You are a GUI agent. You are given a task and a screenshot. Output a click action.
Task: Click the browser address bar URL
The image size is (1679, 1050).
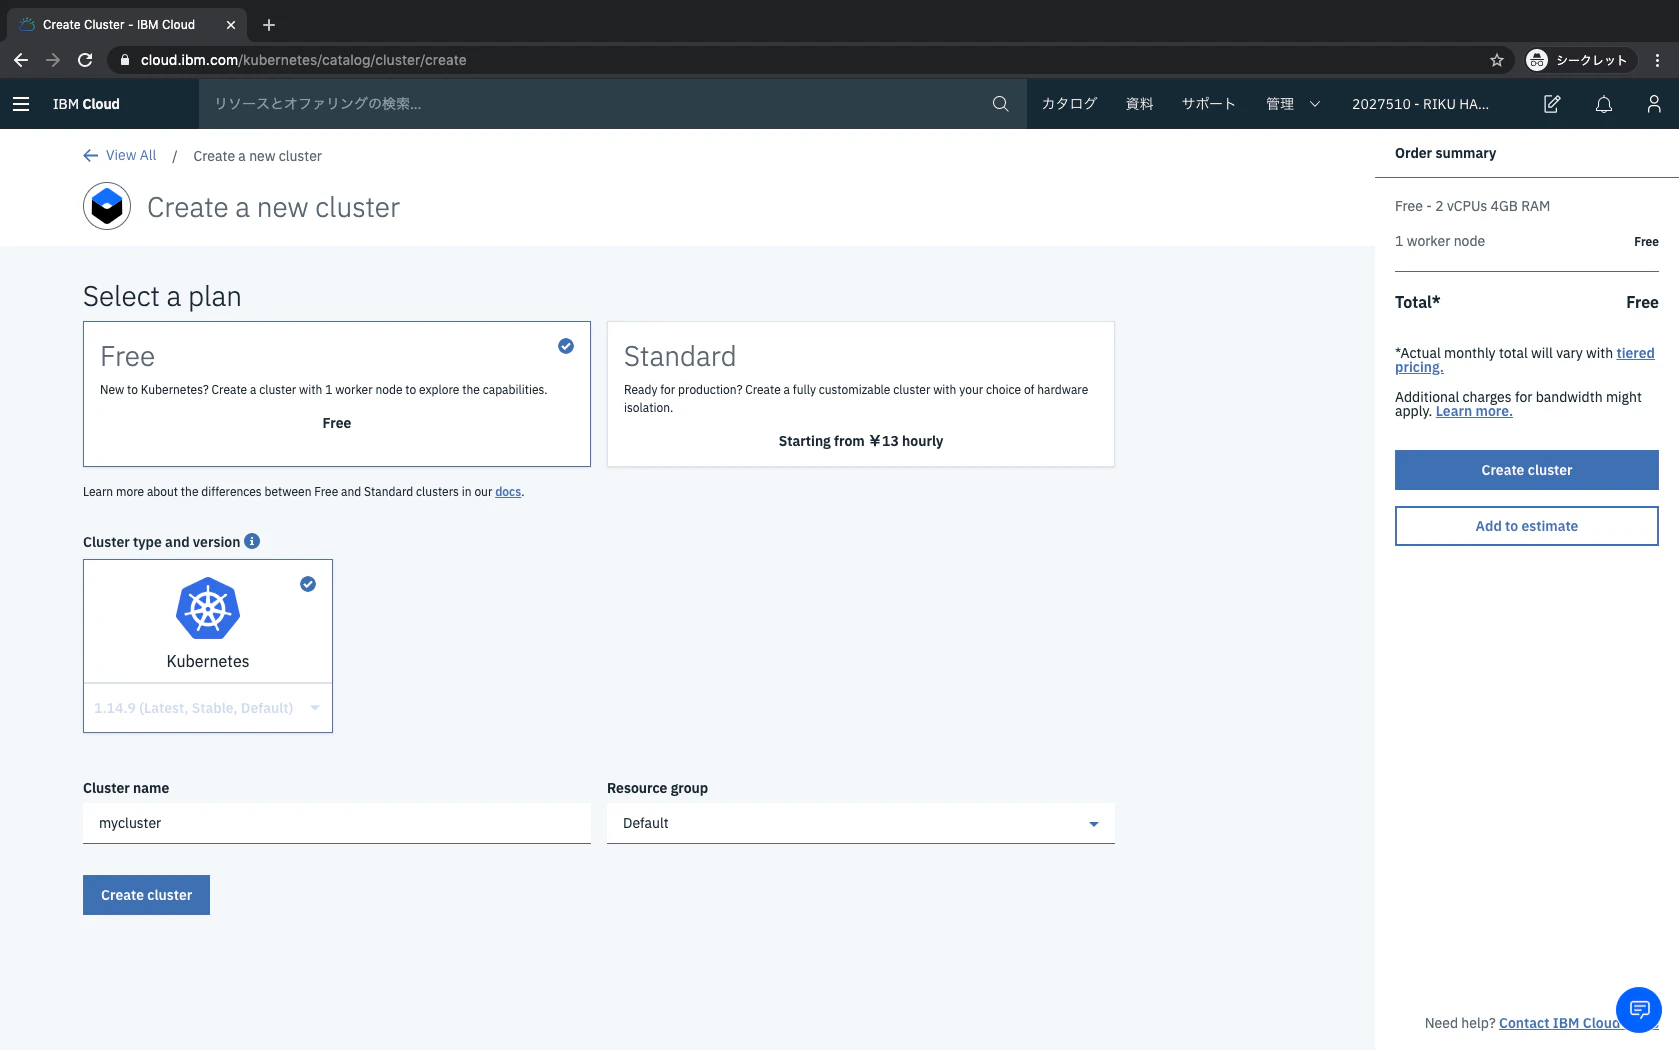click(x=303, y=60)
